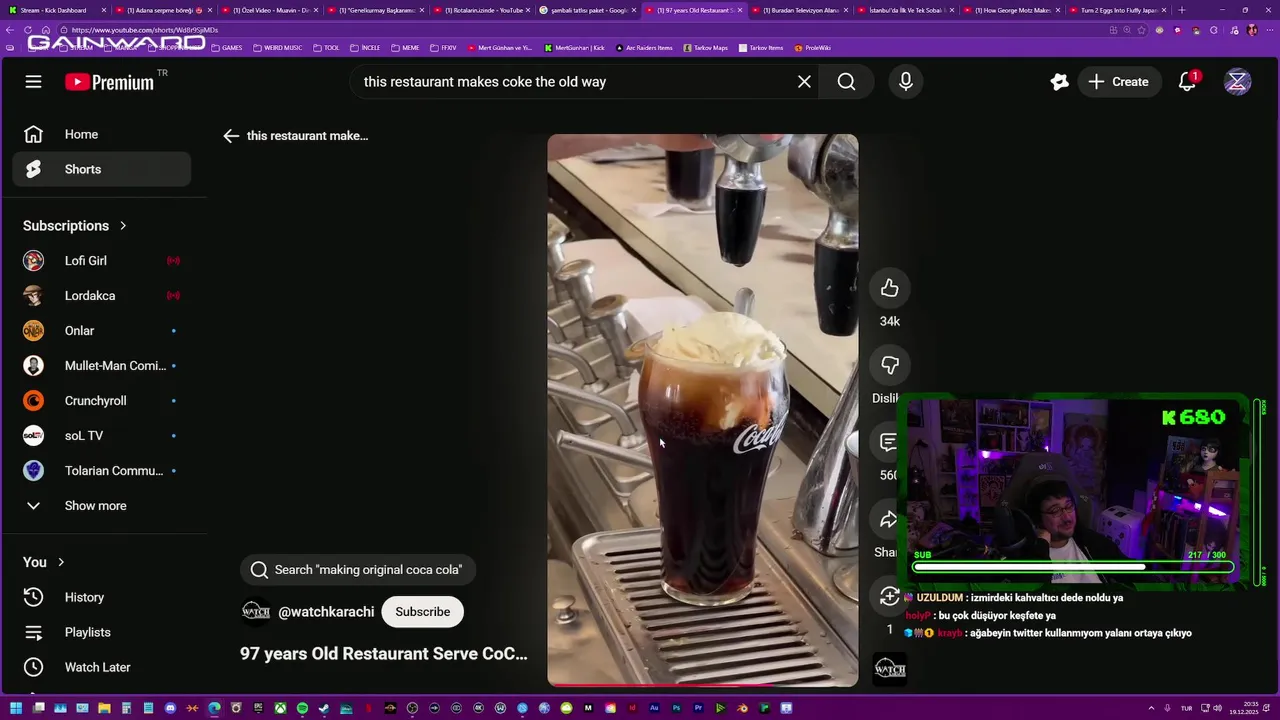Expand the Subscriptions section
Image resolution: width=1280 pixels, height=720 pixels.
click(75, 226)
